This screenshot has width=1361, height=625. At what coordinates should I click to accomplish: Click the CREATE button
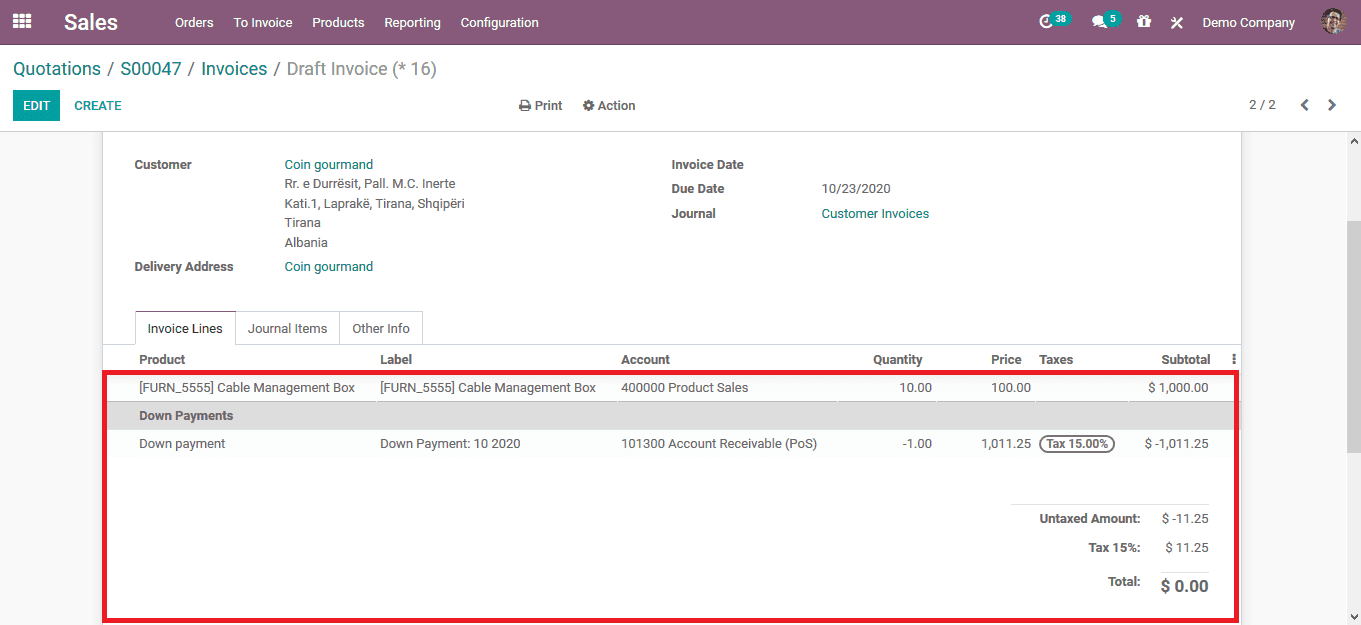(x=98, y=105)
